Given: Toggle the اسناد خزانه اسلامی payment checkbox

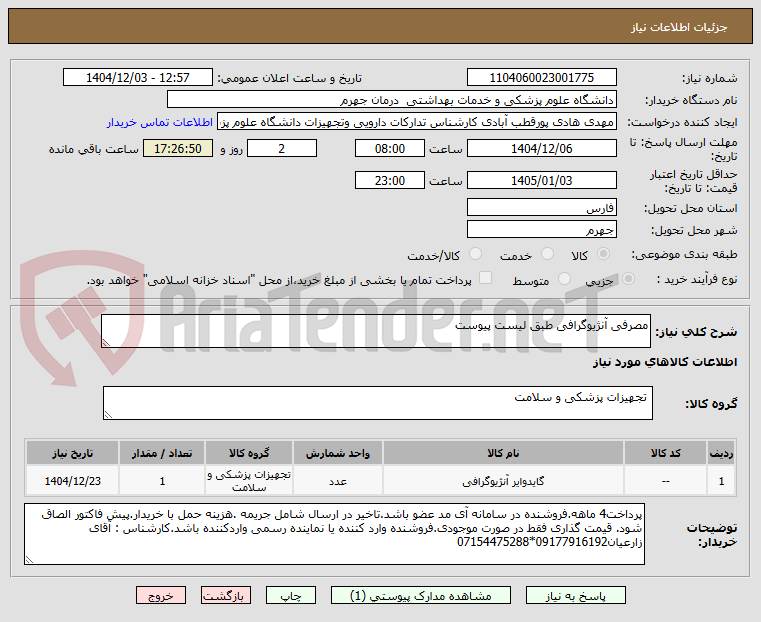Looking at the screenshot, I should click(485, 278).
